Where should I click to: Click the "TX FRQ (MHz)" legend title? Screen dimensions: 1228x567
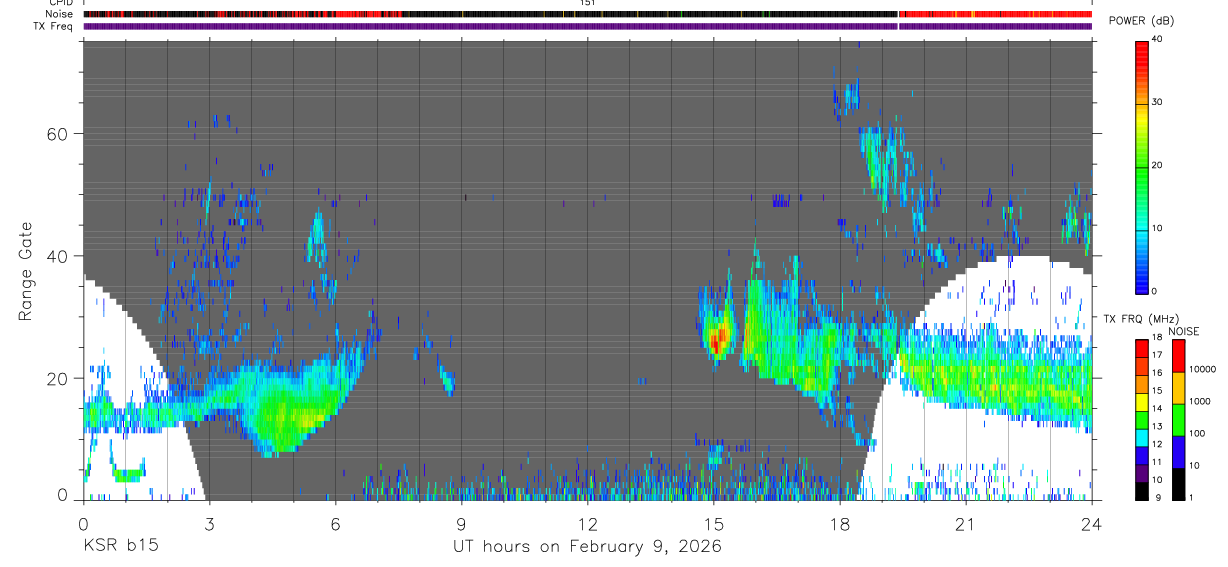click(1140, 319)
